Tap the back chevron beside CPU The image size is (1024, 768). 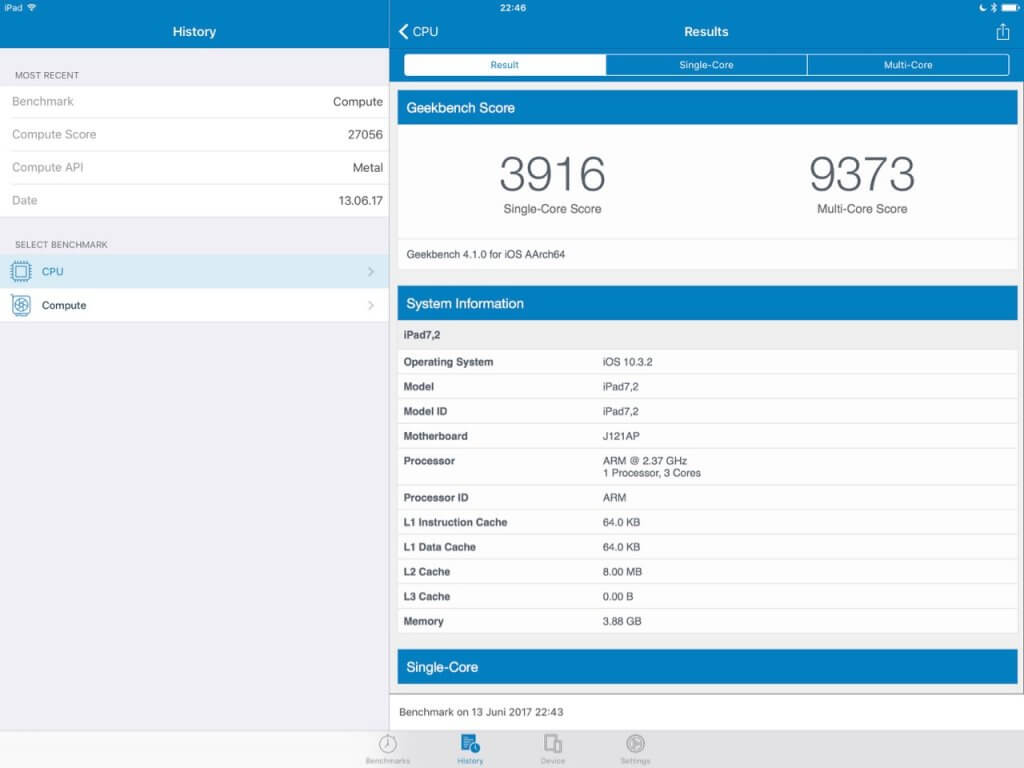(x=404, y=32)
